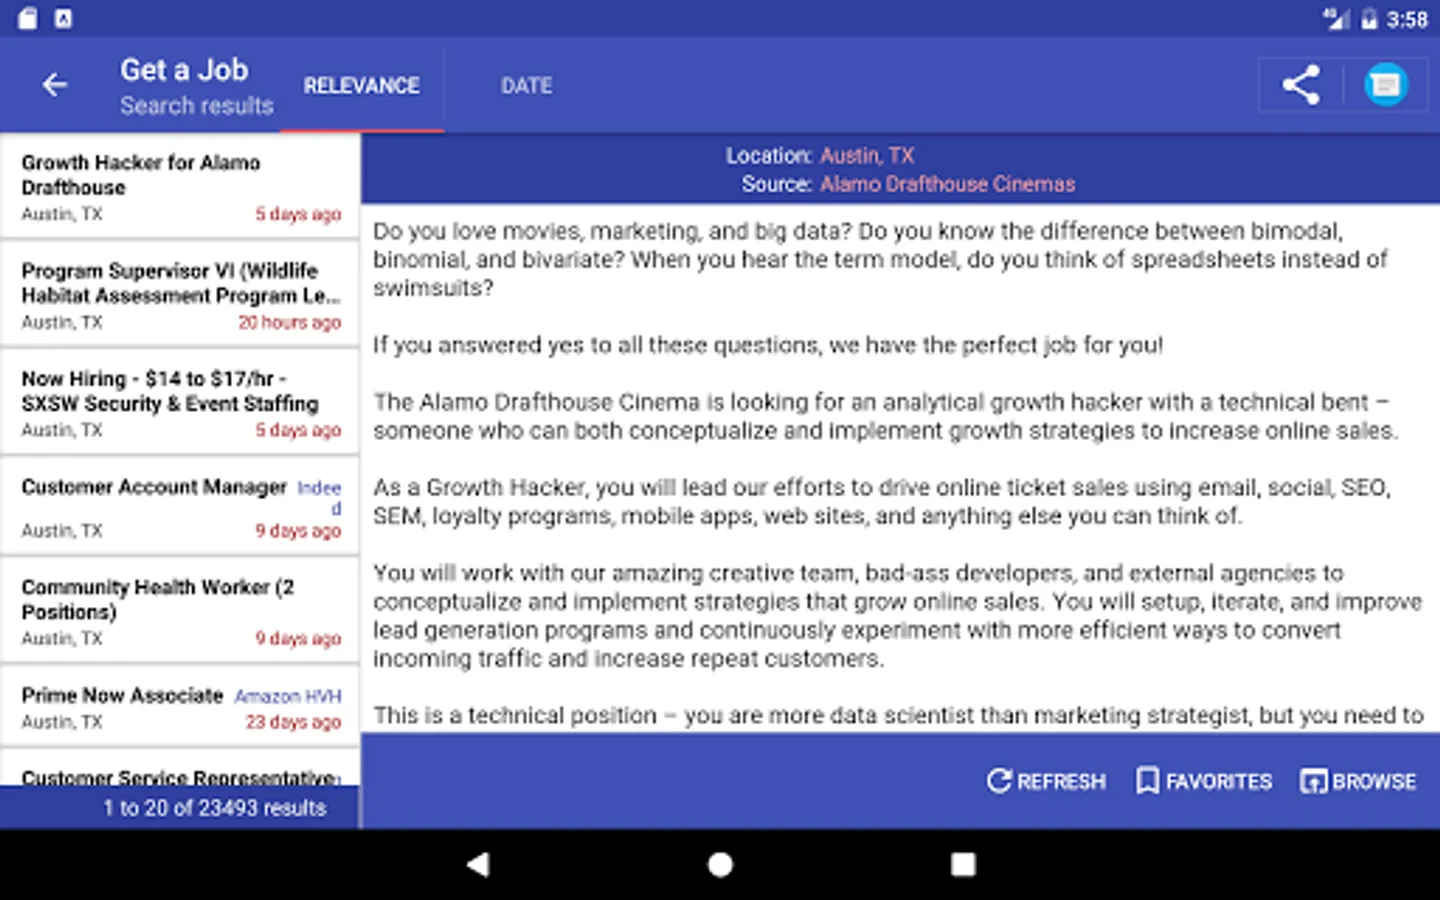
Task: Select the Prime Now Associate listing
Action: pos(180,707)
